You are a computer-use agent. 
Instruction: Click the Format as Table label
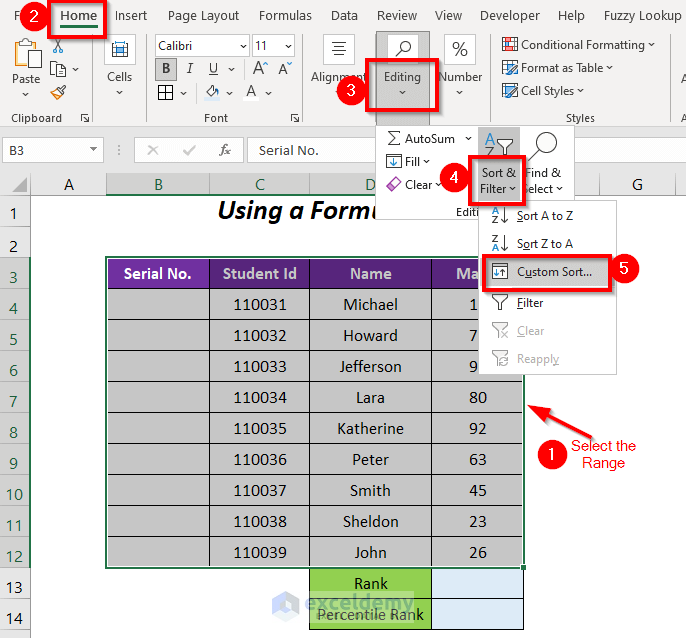pos(562,68)
